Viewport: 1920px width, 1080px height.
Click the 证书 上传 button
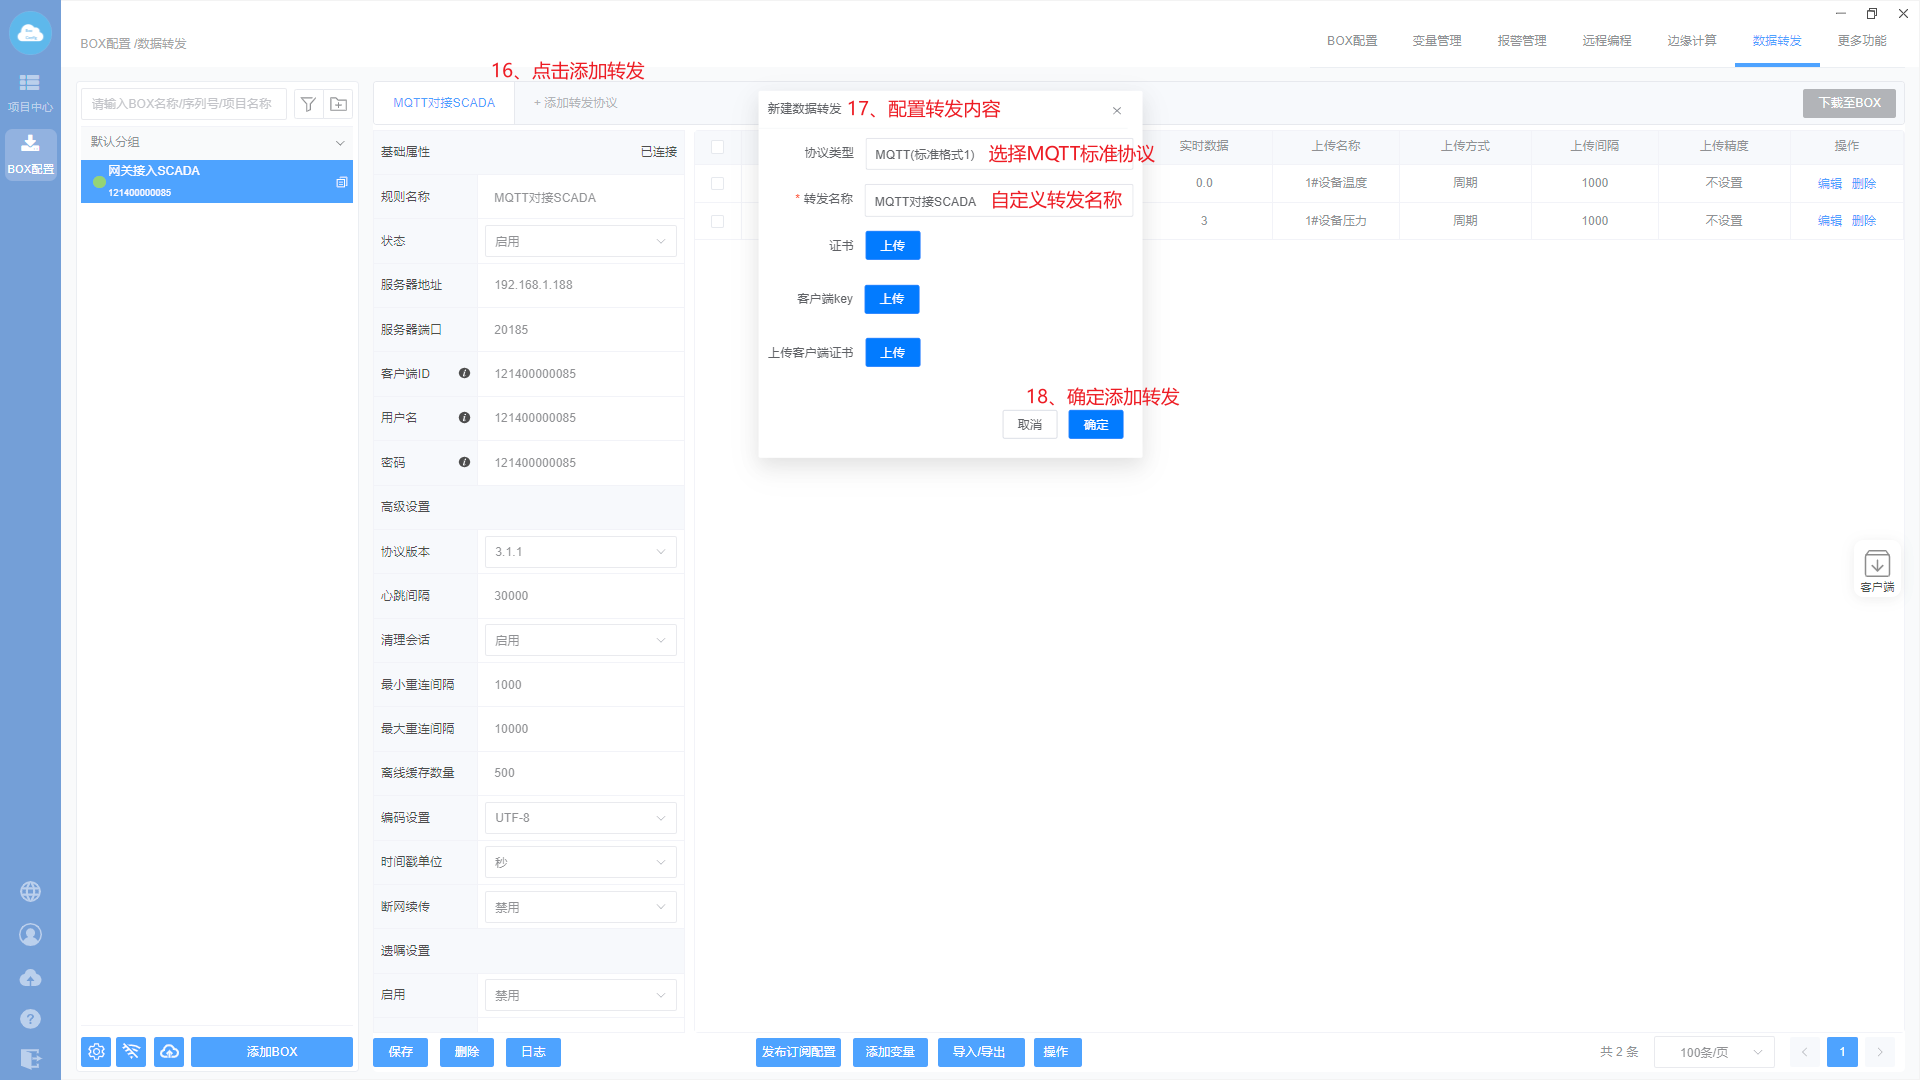[892, 246]
